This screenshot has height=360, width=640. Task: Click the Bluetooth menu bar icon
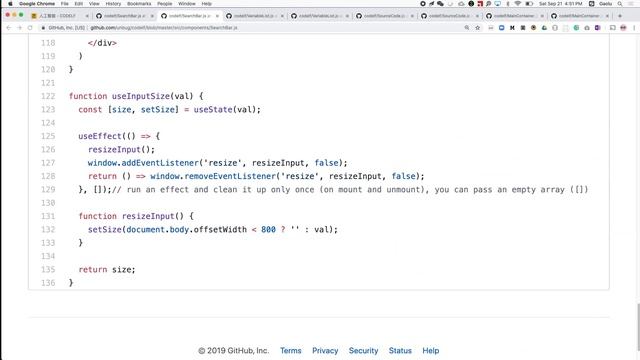coord(508,4)
